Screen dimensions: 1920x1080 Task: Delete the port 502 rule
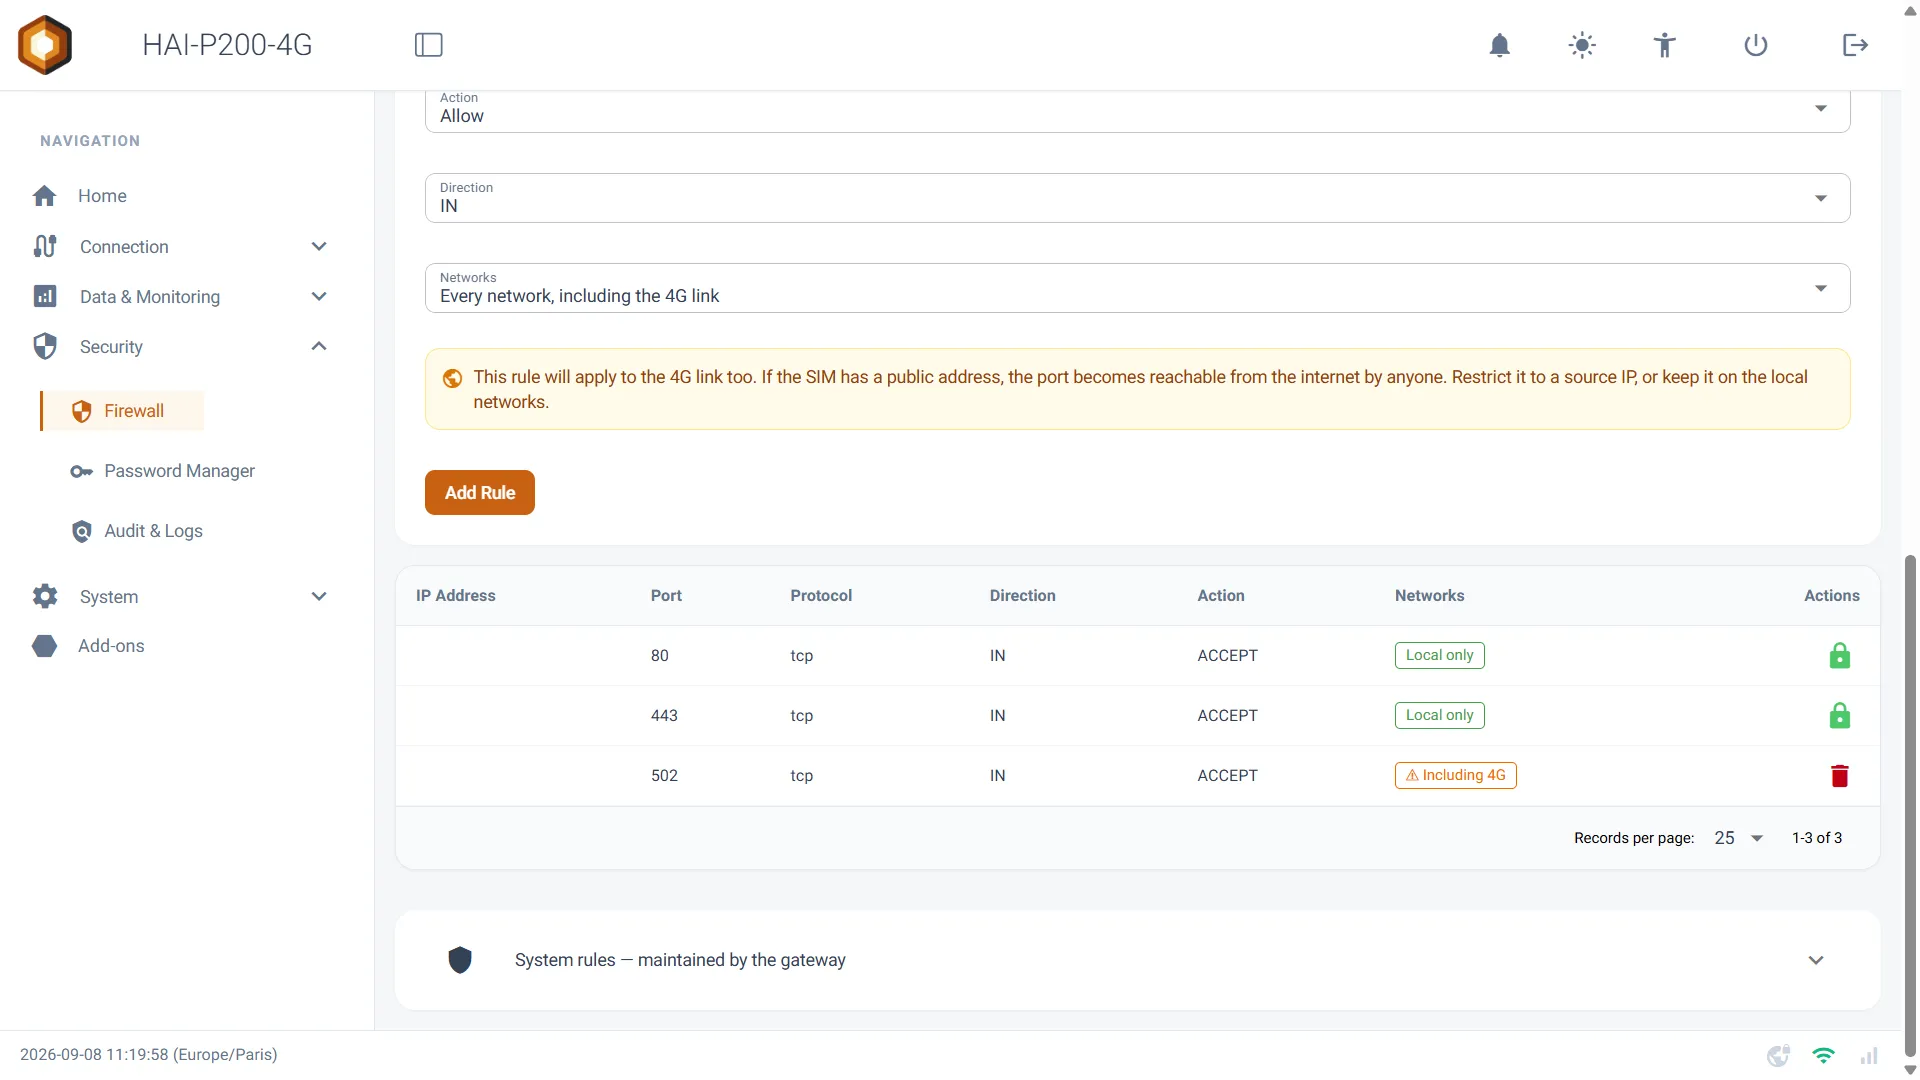pos(1840,776)
